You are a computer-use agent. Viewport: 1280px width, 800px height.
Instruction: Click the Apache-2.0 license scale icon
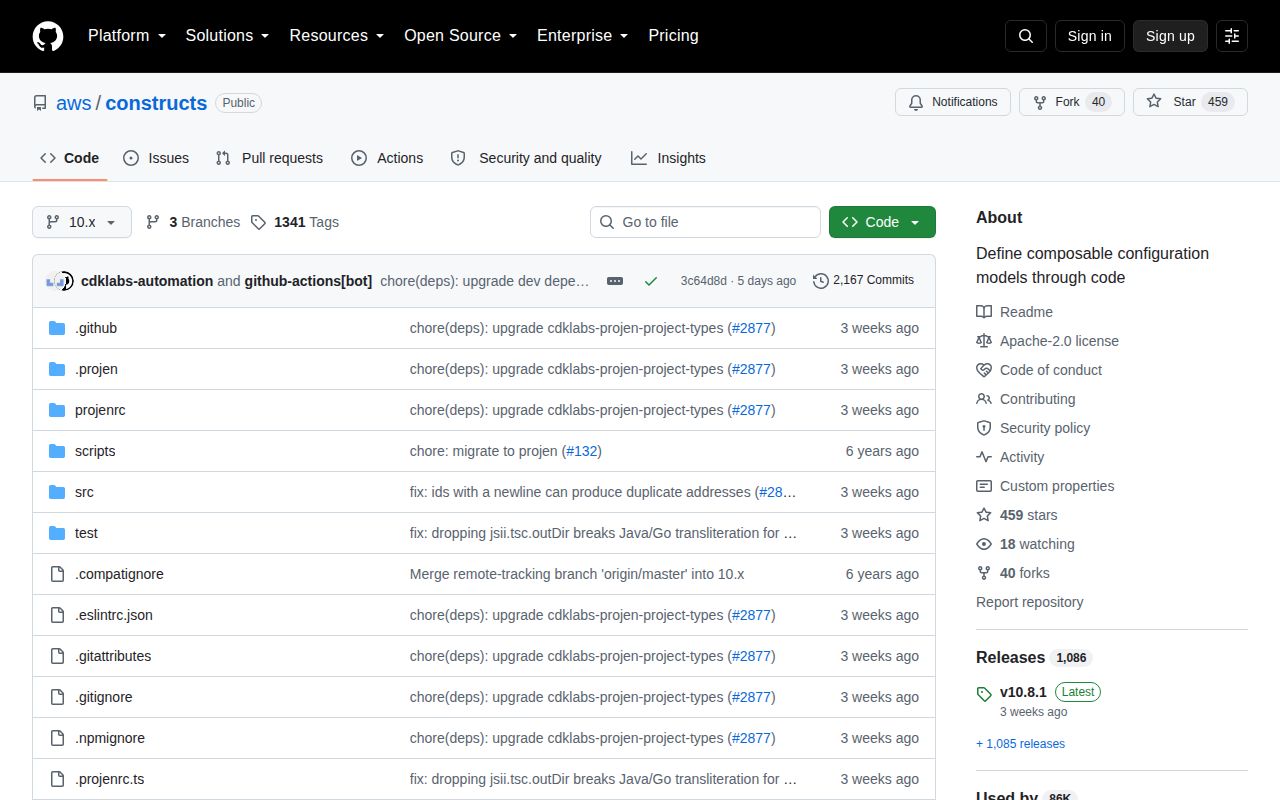click(984, 341)
